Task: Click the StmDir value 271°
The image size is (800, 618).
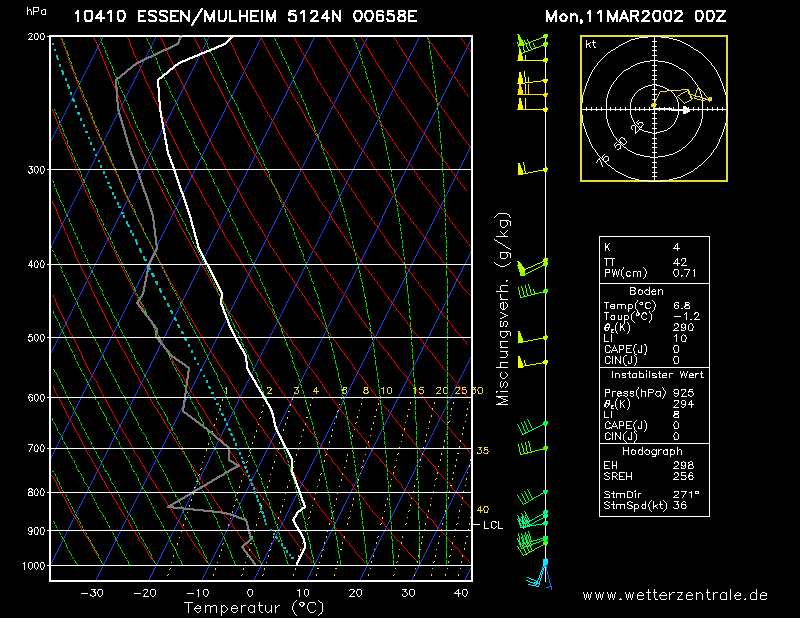Action: click(x=686, y=495)
